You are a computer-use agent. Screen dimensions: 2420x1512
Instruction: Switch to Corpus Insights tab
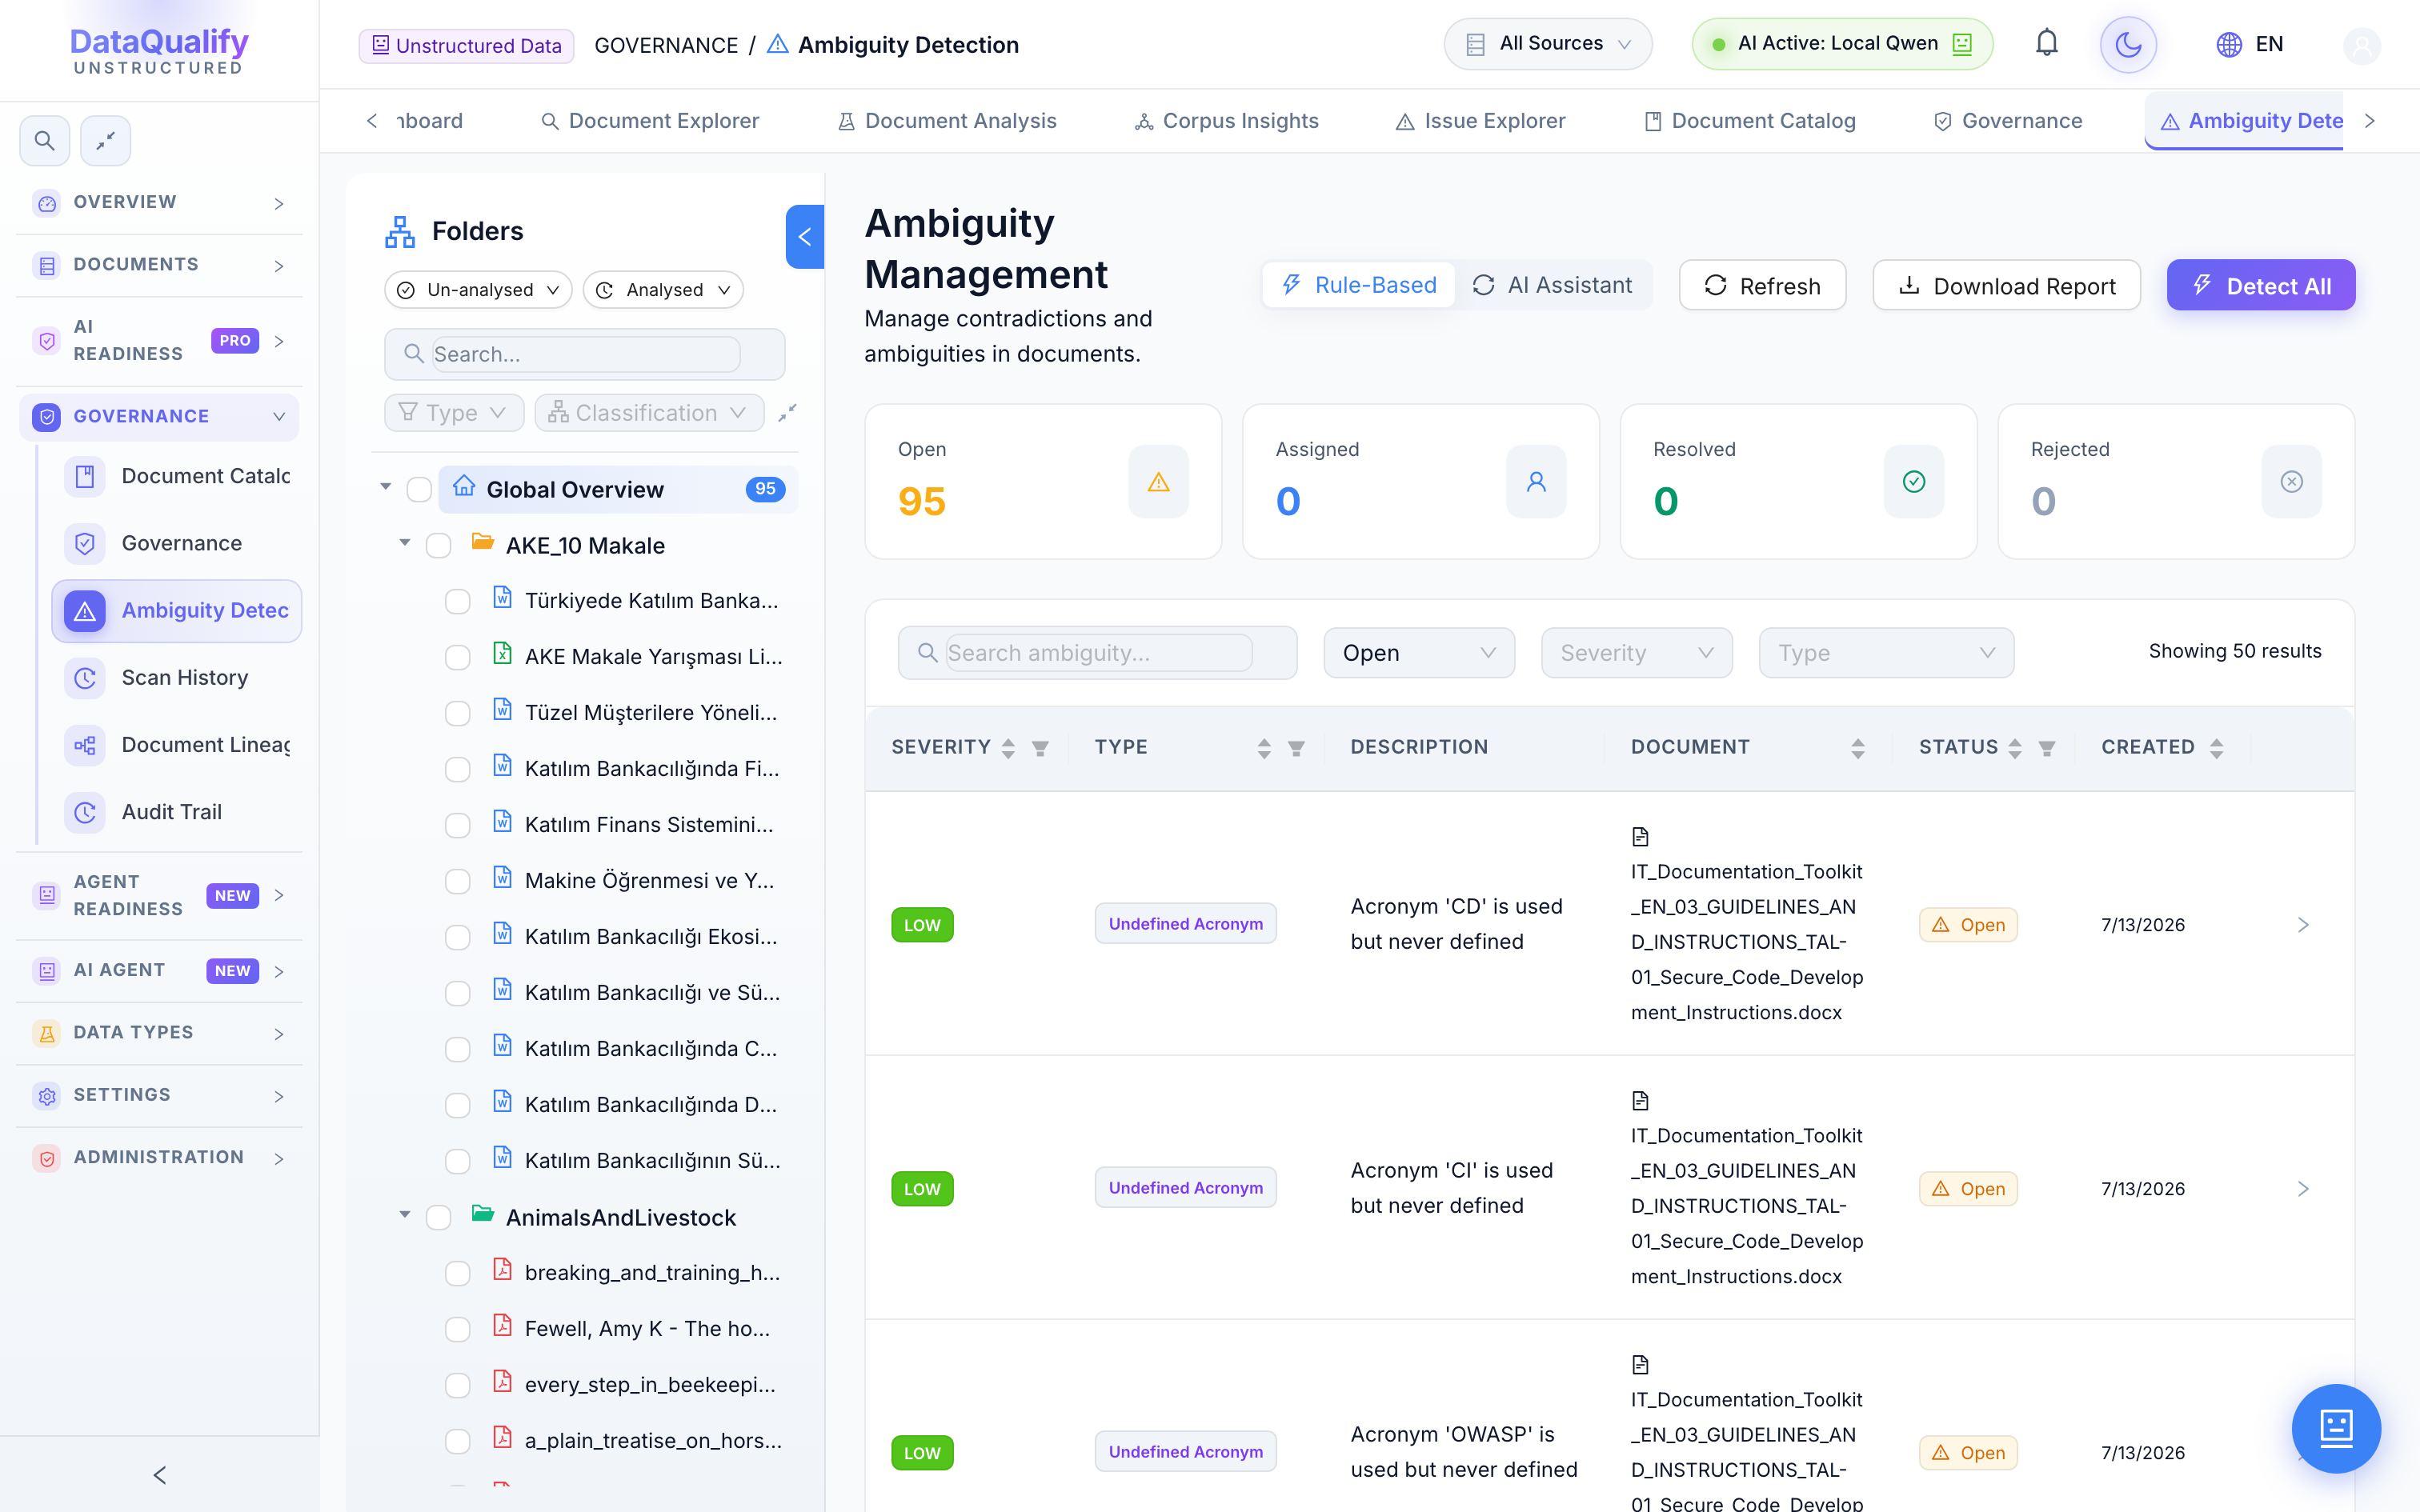[1226, 121]
